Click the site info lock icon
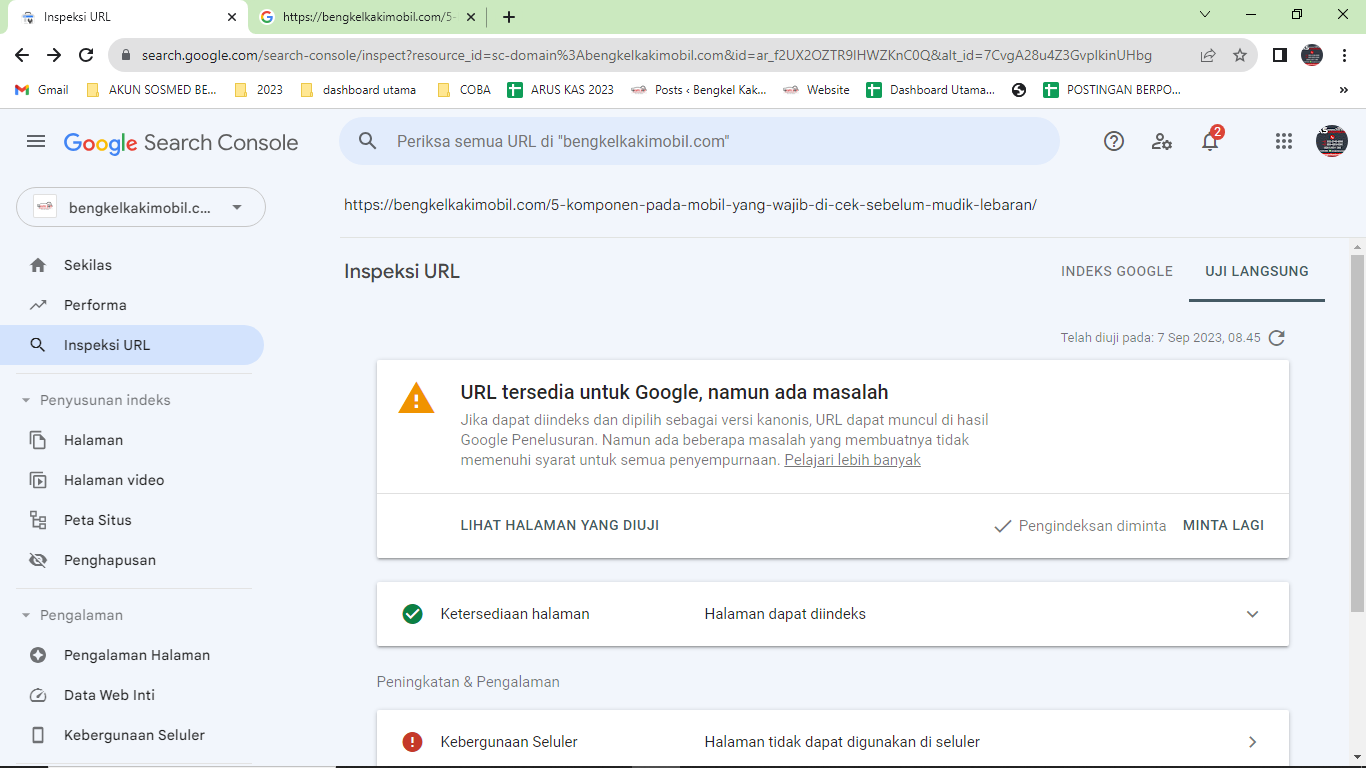The width and height of the screenshot is (1366, 768). (x=126, y=56)
